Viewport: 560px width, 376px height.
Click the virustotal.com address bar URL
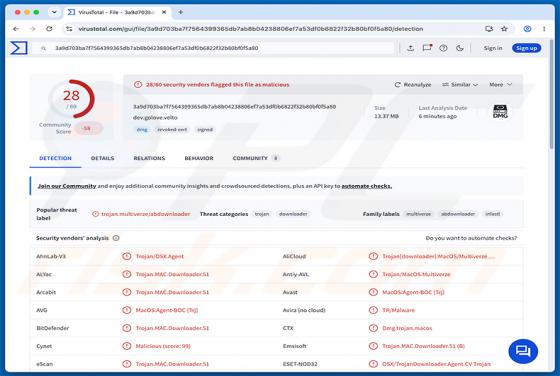tap(250, 29)
